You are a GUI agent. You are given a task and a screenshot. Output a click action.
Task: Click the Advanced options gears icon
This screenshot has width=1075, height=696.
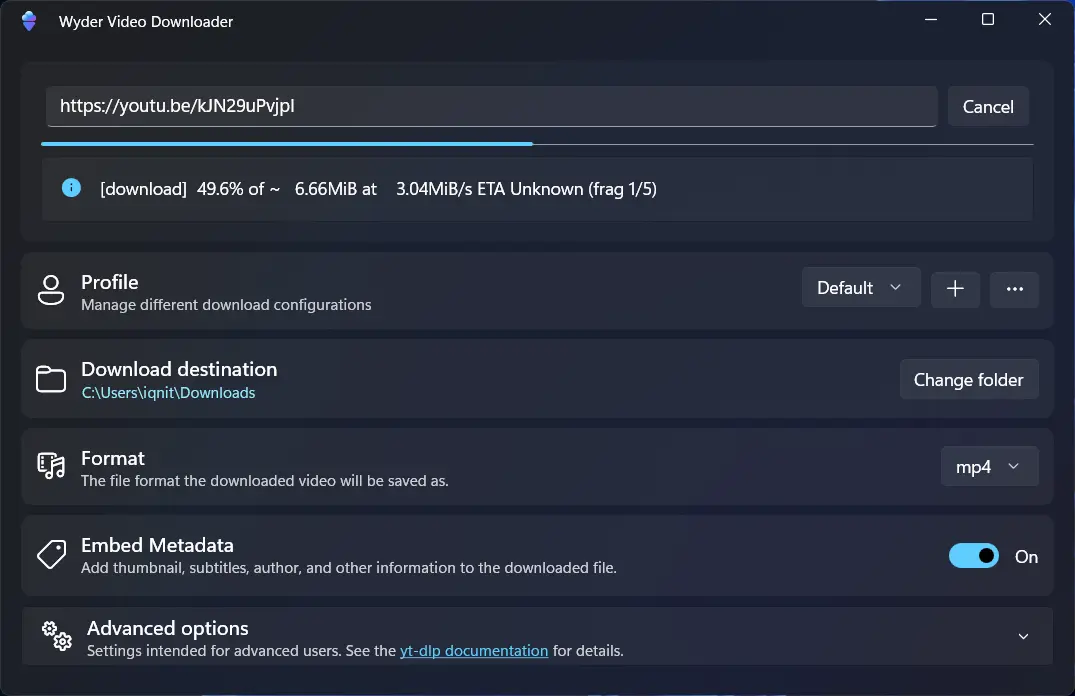coord(56,636)
